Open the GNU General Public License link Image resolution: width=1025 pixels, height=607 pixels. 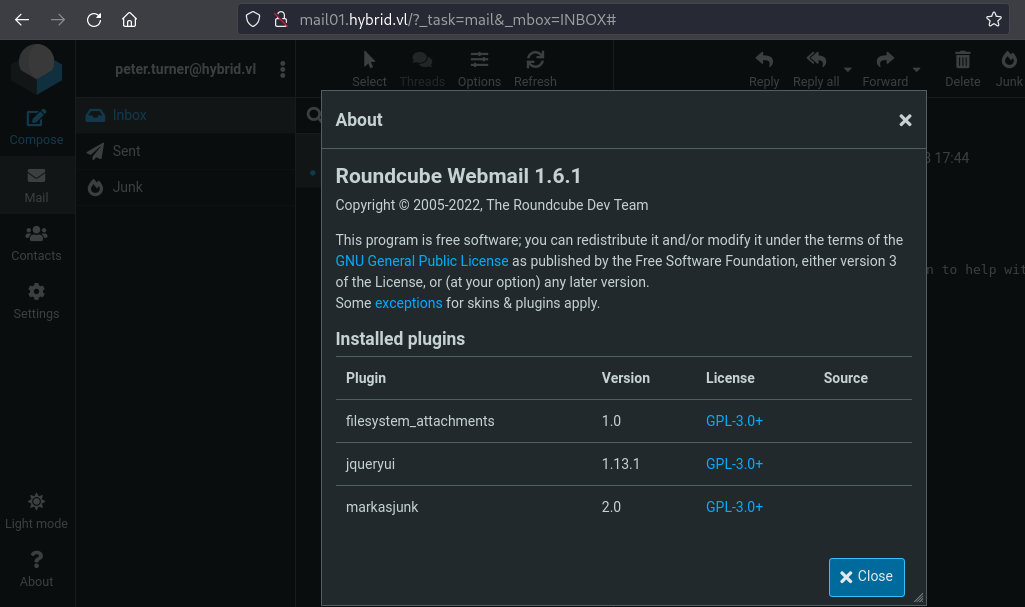tap(422, 261)
